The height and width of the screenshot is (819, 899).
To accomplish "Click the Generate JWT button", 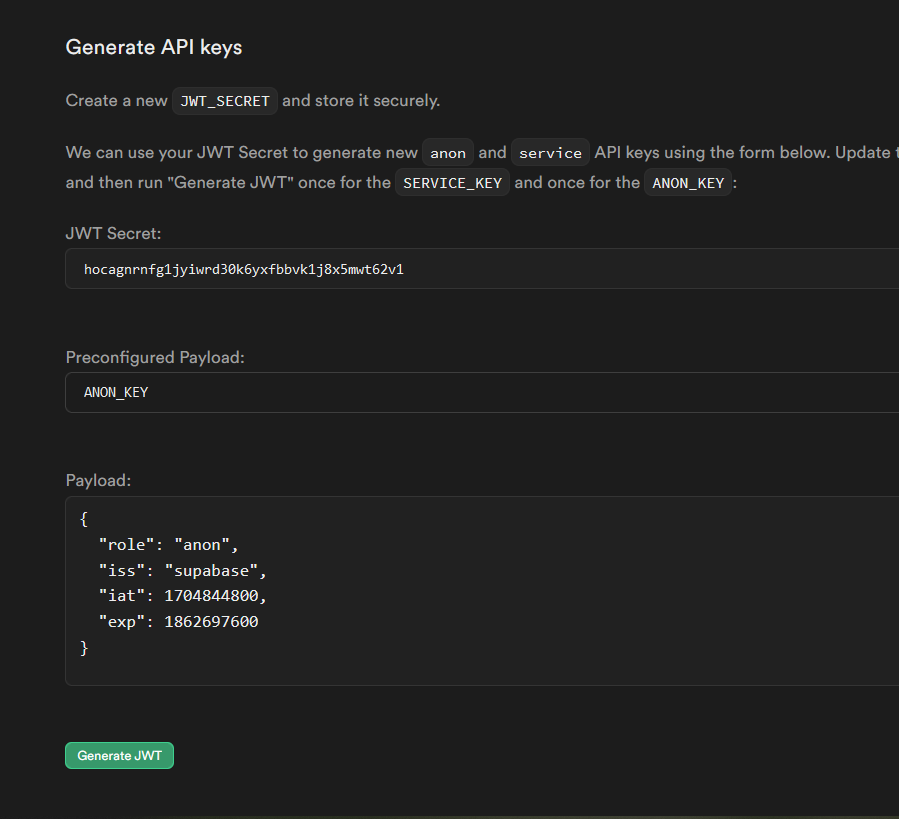I will [x=119, y=755].
